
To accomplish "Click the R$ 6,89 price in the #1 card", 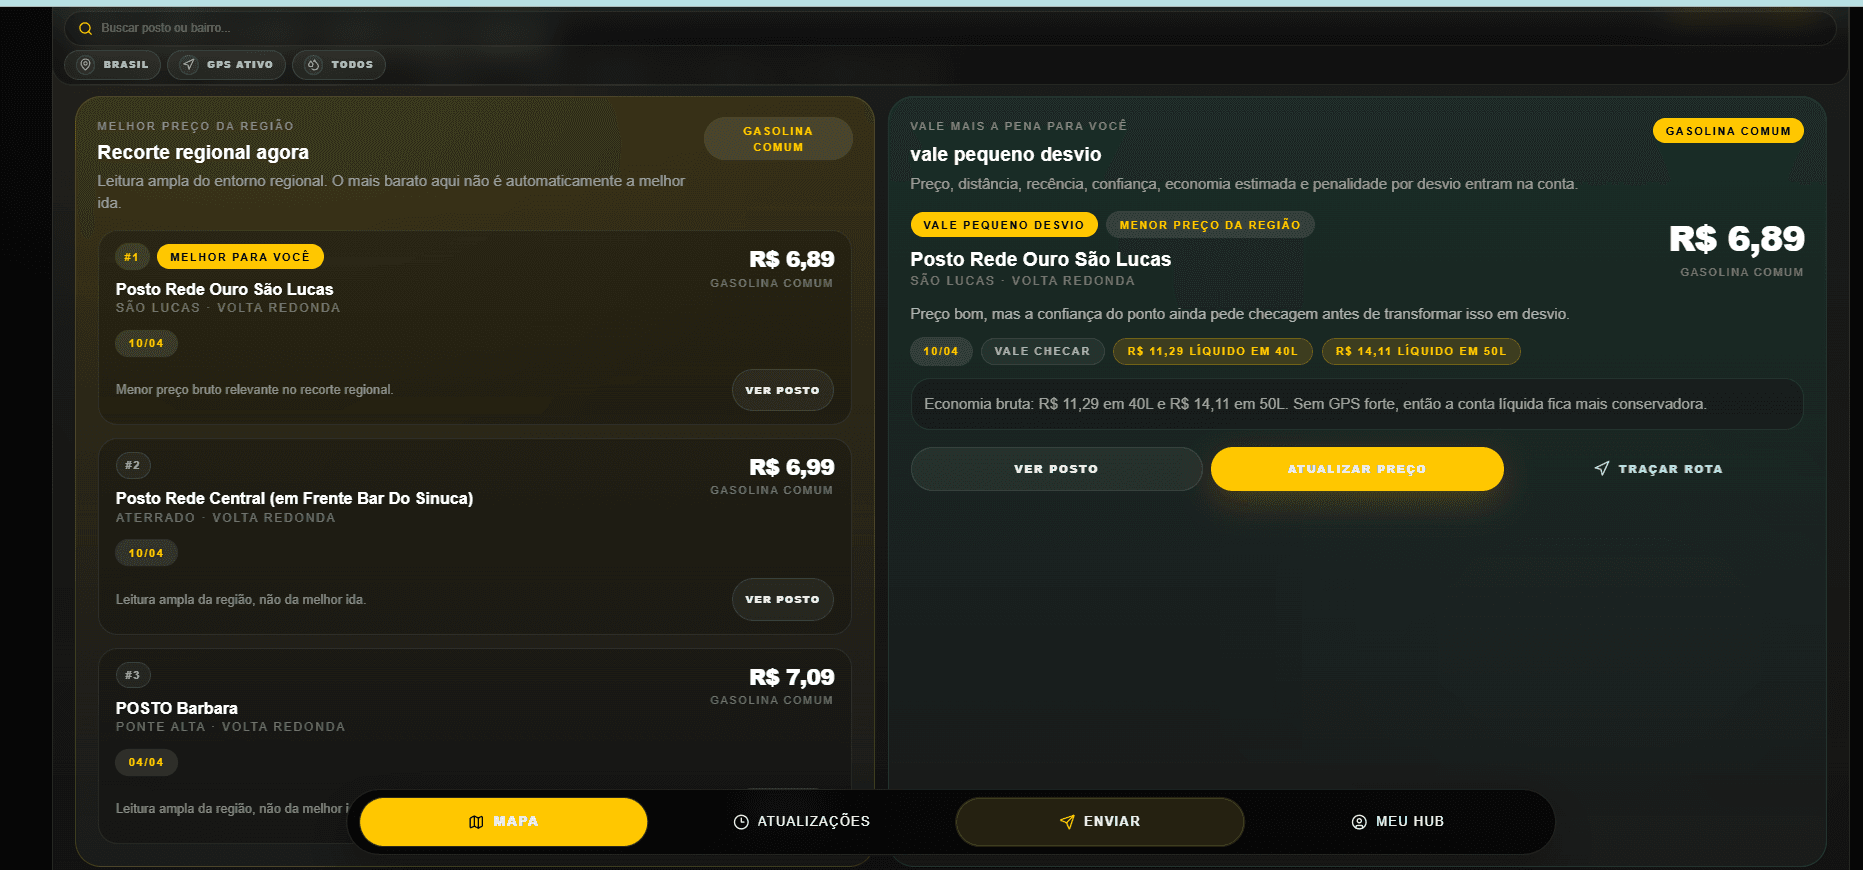I will pyautogui.click(x=791, y=260).
